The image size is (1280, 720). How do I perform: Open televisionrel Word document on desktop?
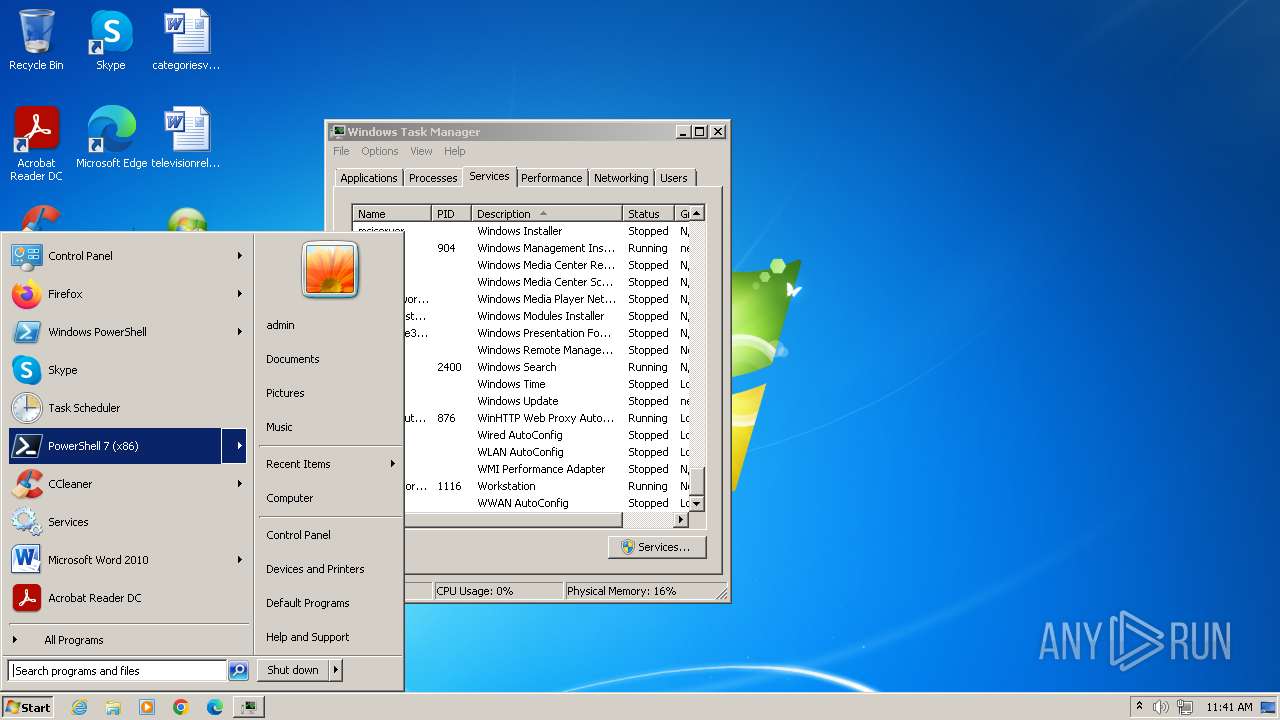pos(186,138)
